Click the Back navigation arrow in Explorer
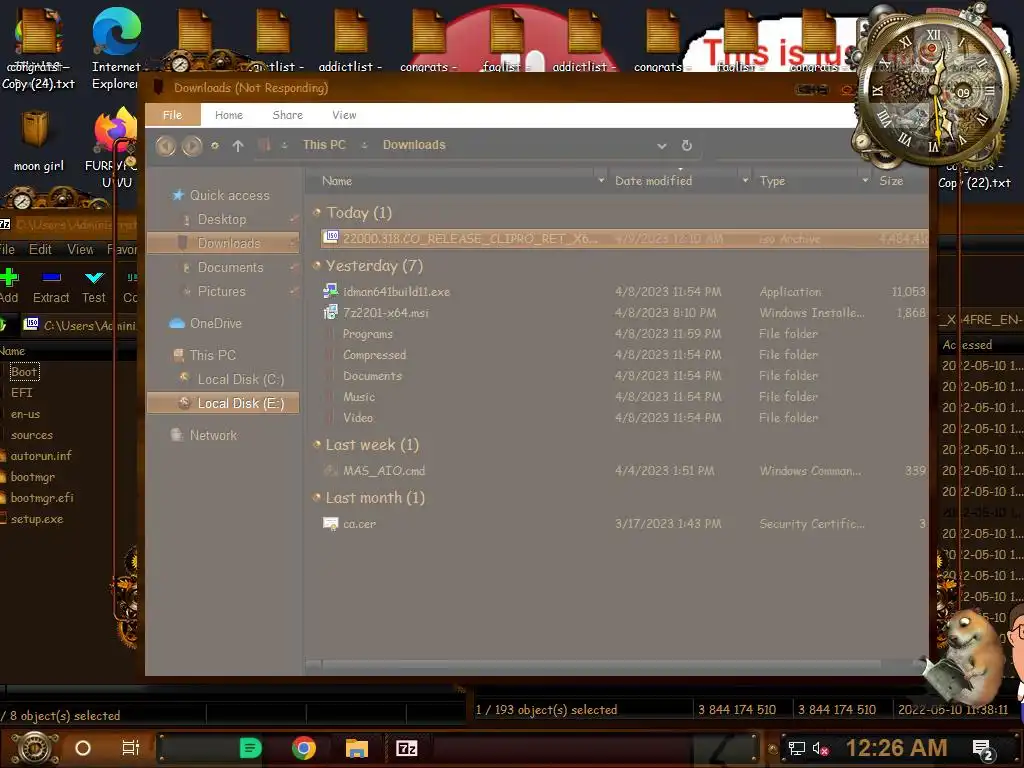The image size is (1024, 768). (x=166, y=145)
